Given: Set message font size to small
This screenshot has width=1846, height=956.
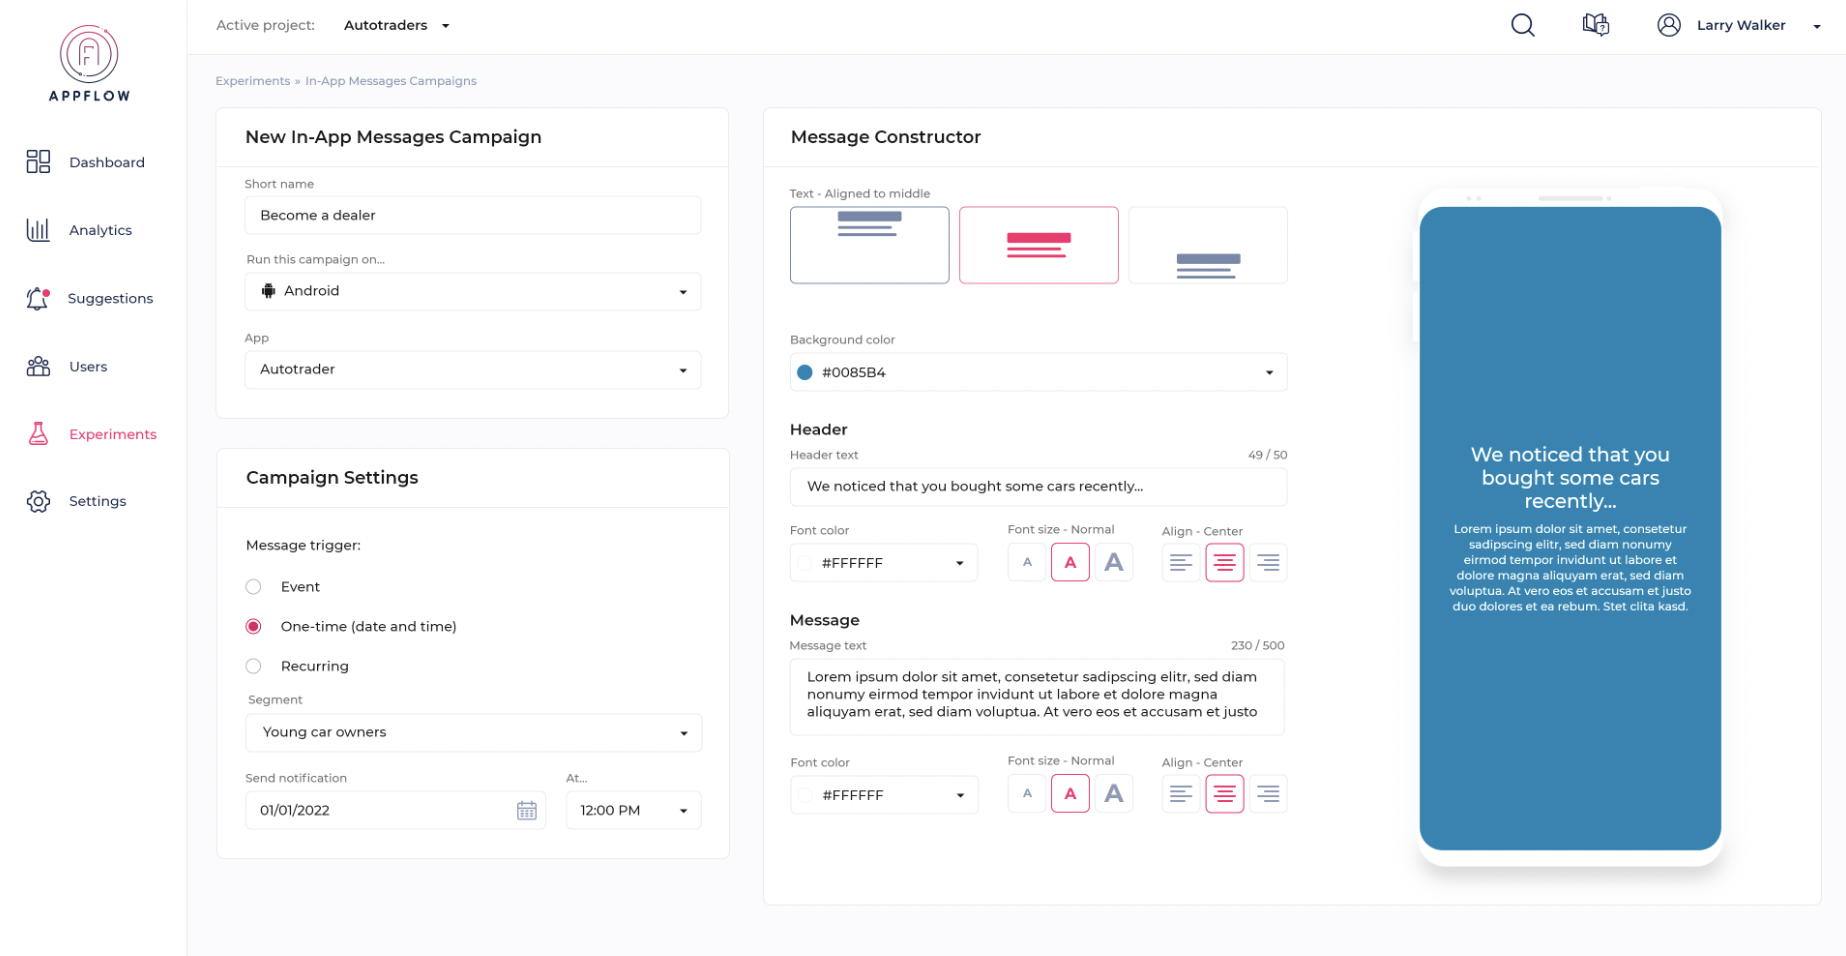Looking at the screenshot, I should tap(1027, 794).
